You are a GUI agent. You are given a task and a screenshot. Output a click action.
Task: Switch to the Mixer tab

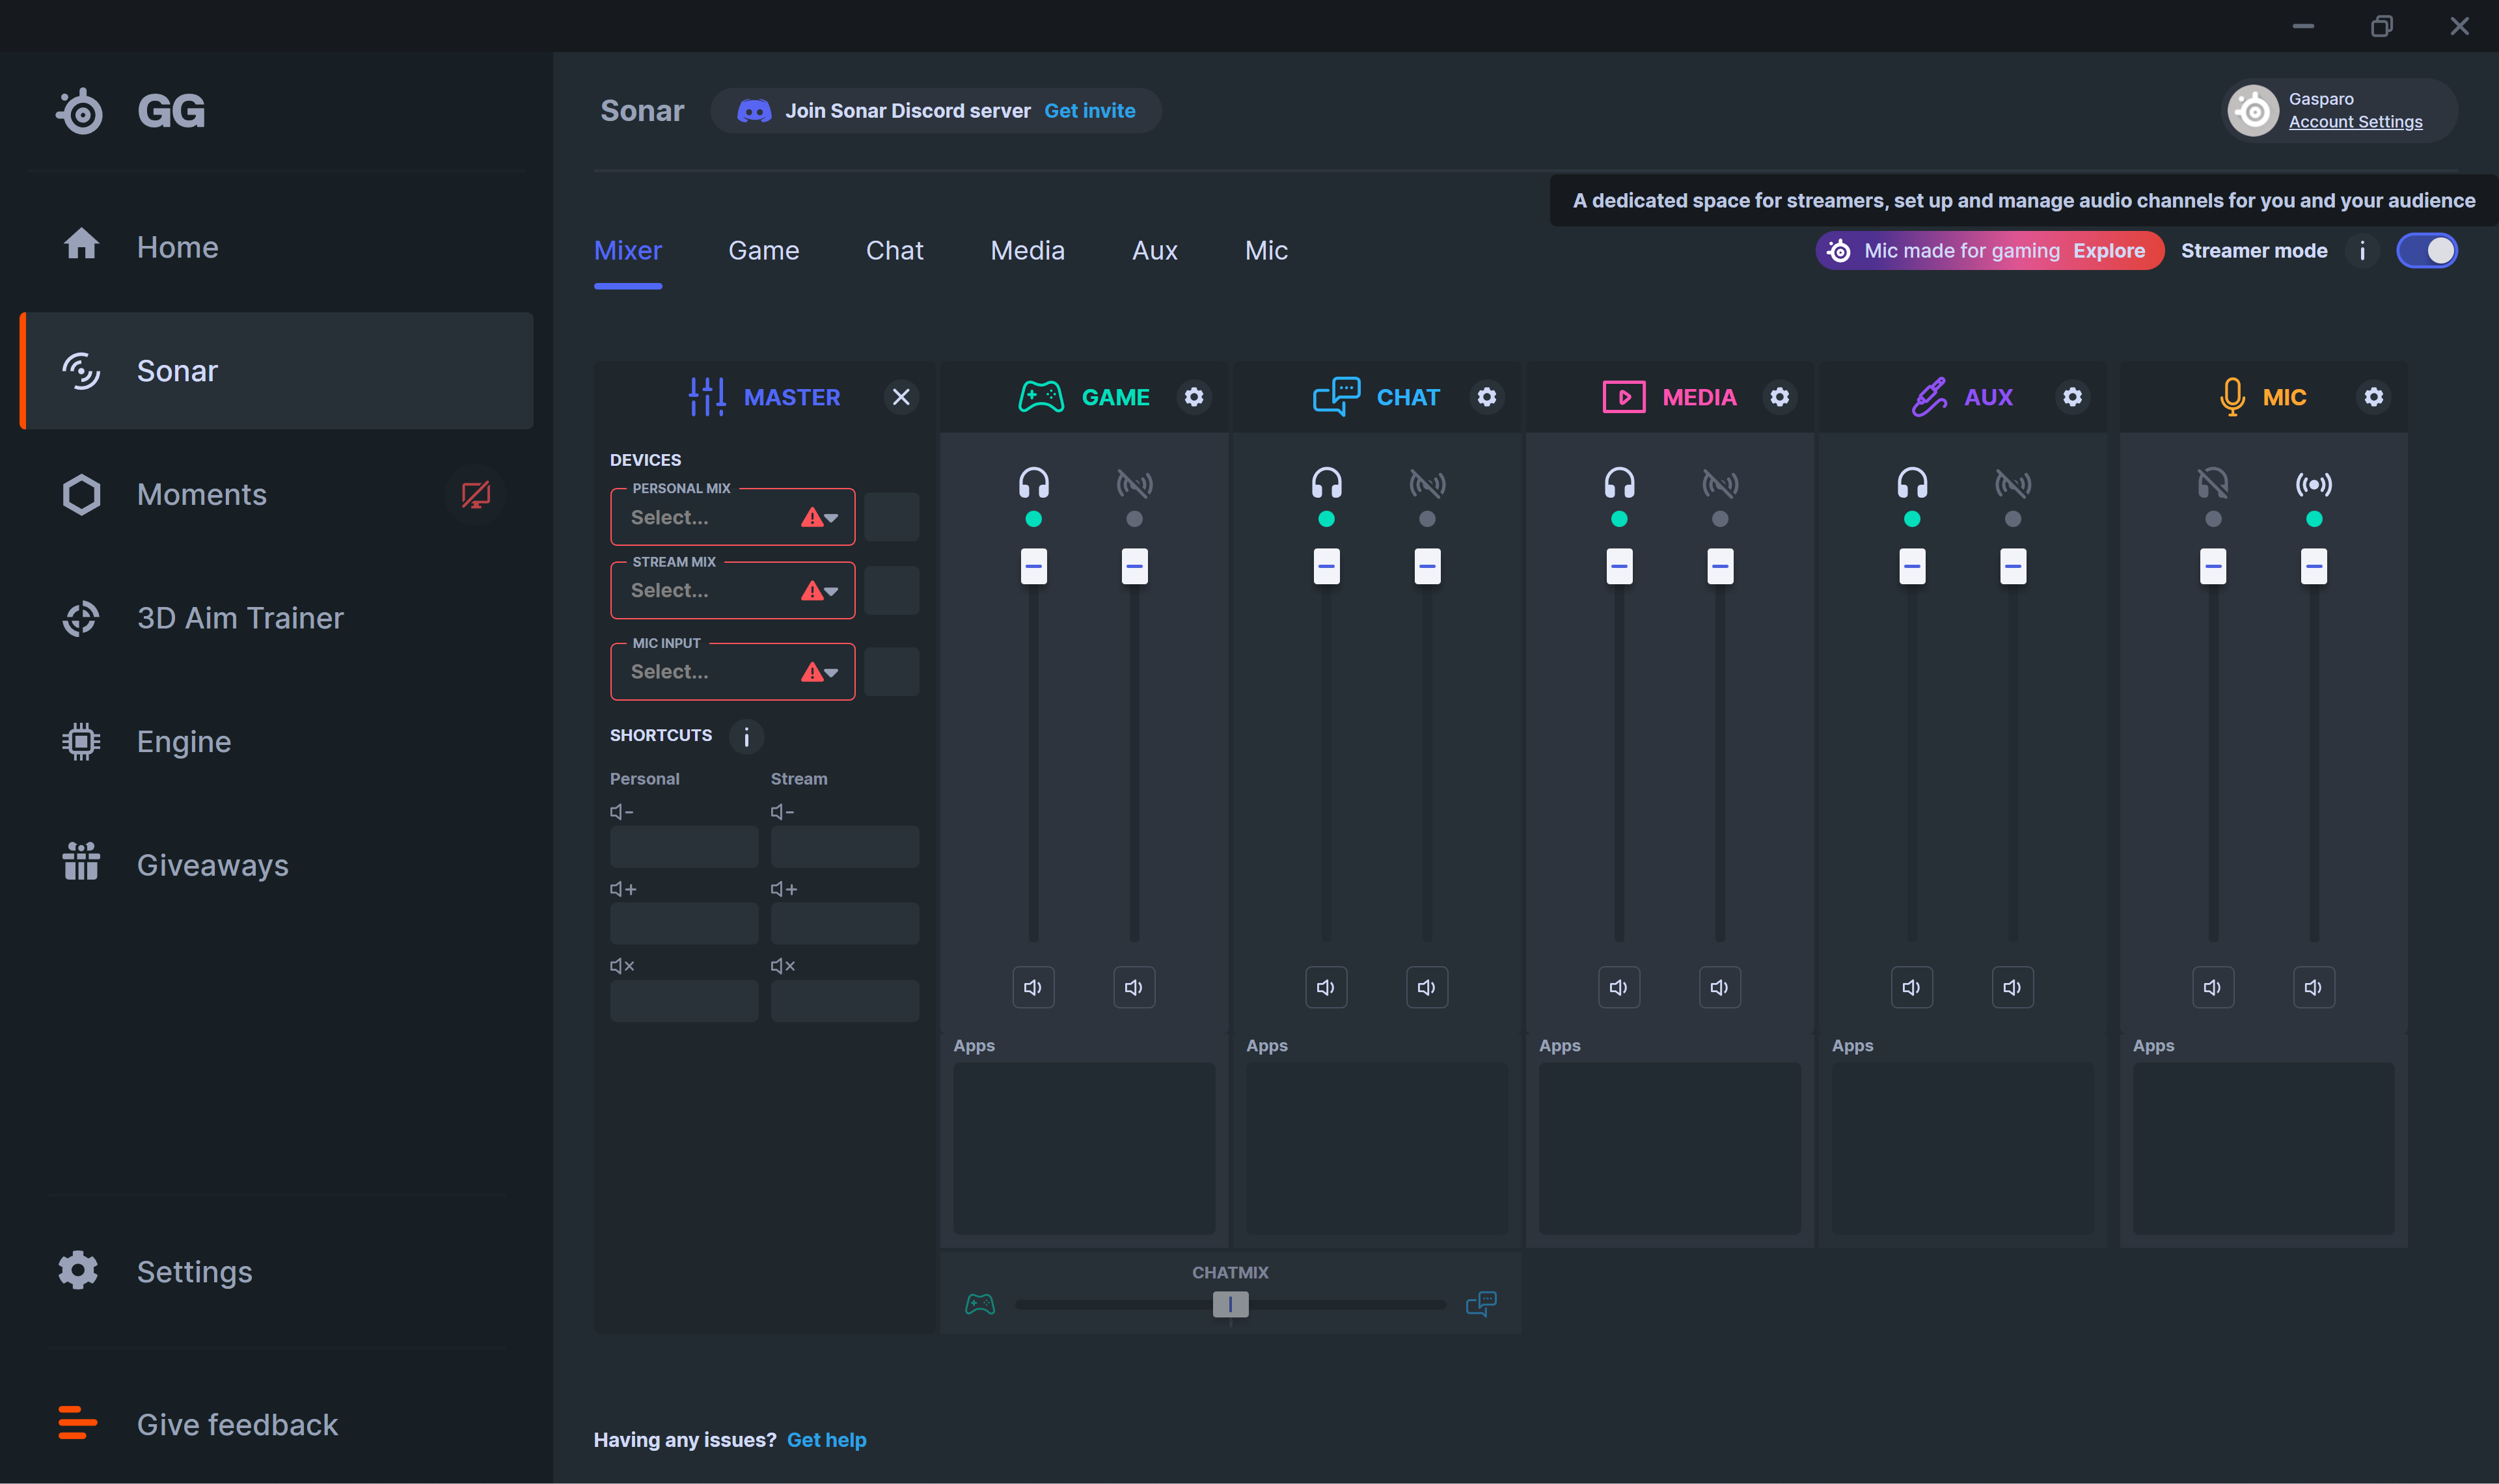628,251
